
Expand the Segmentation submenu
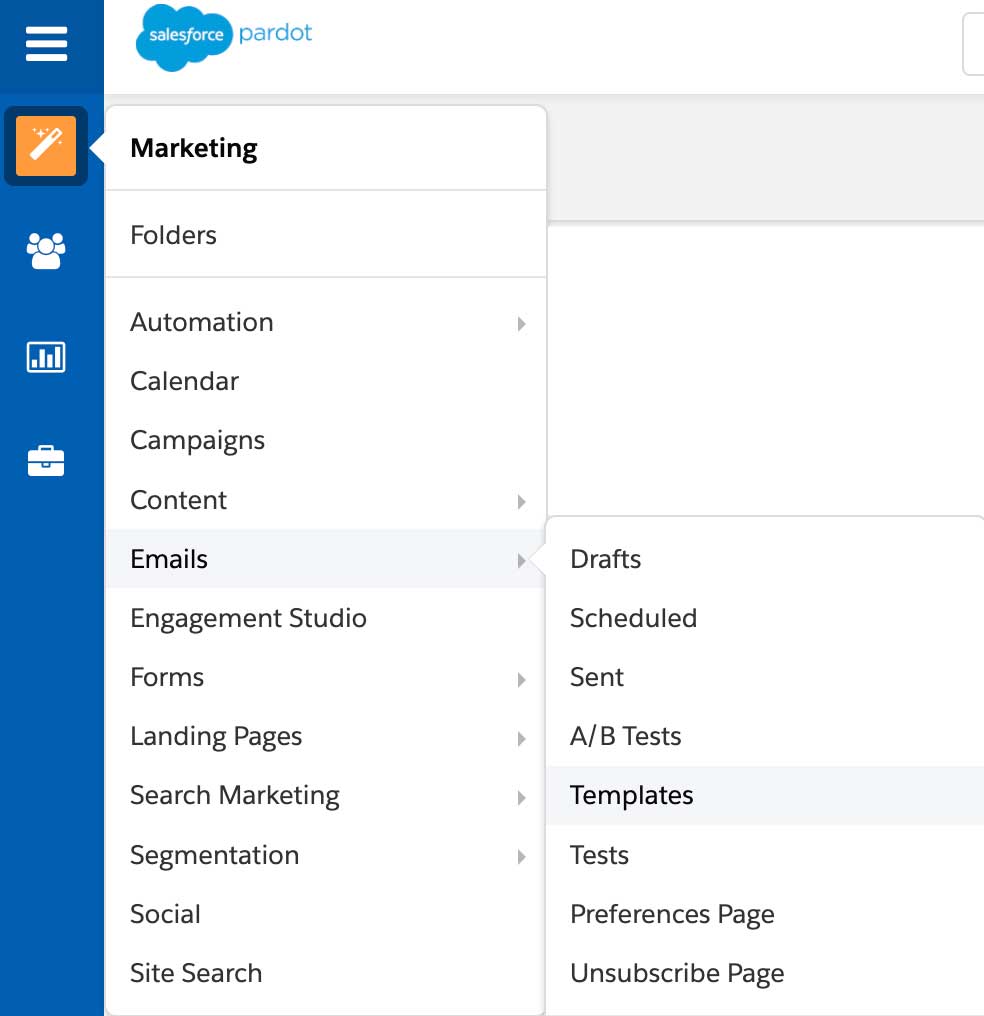click(521, 857)
